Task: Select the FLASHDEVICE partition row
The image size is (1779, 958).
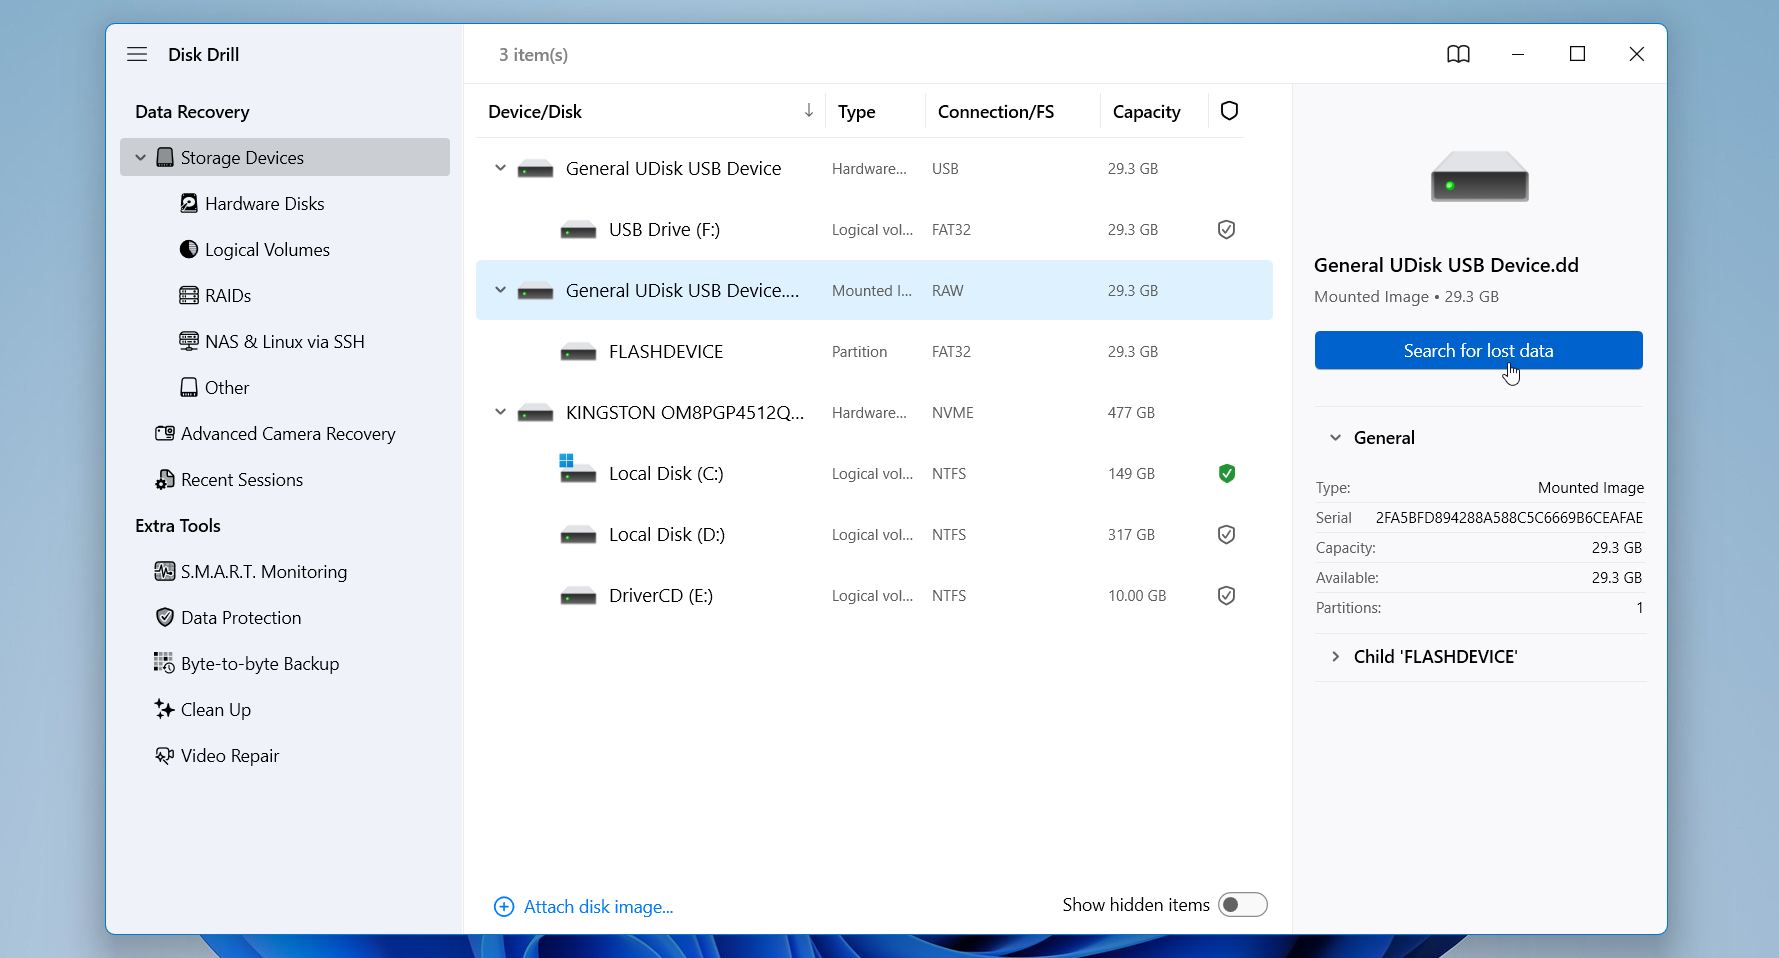Action: [665, 351]
